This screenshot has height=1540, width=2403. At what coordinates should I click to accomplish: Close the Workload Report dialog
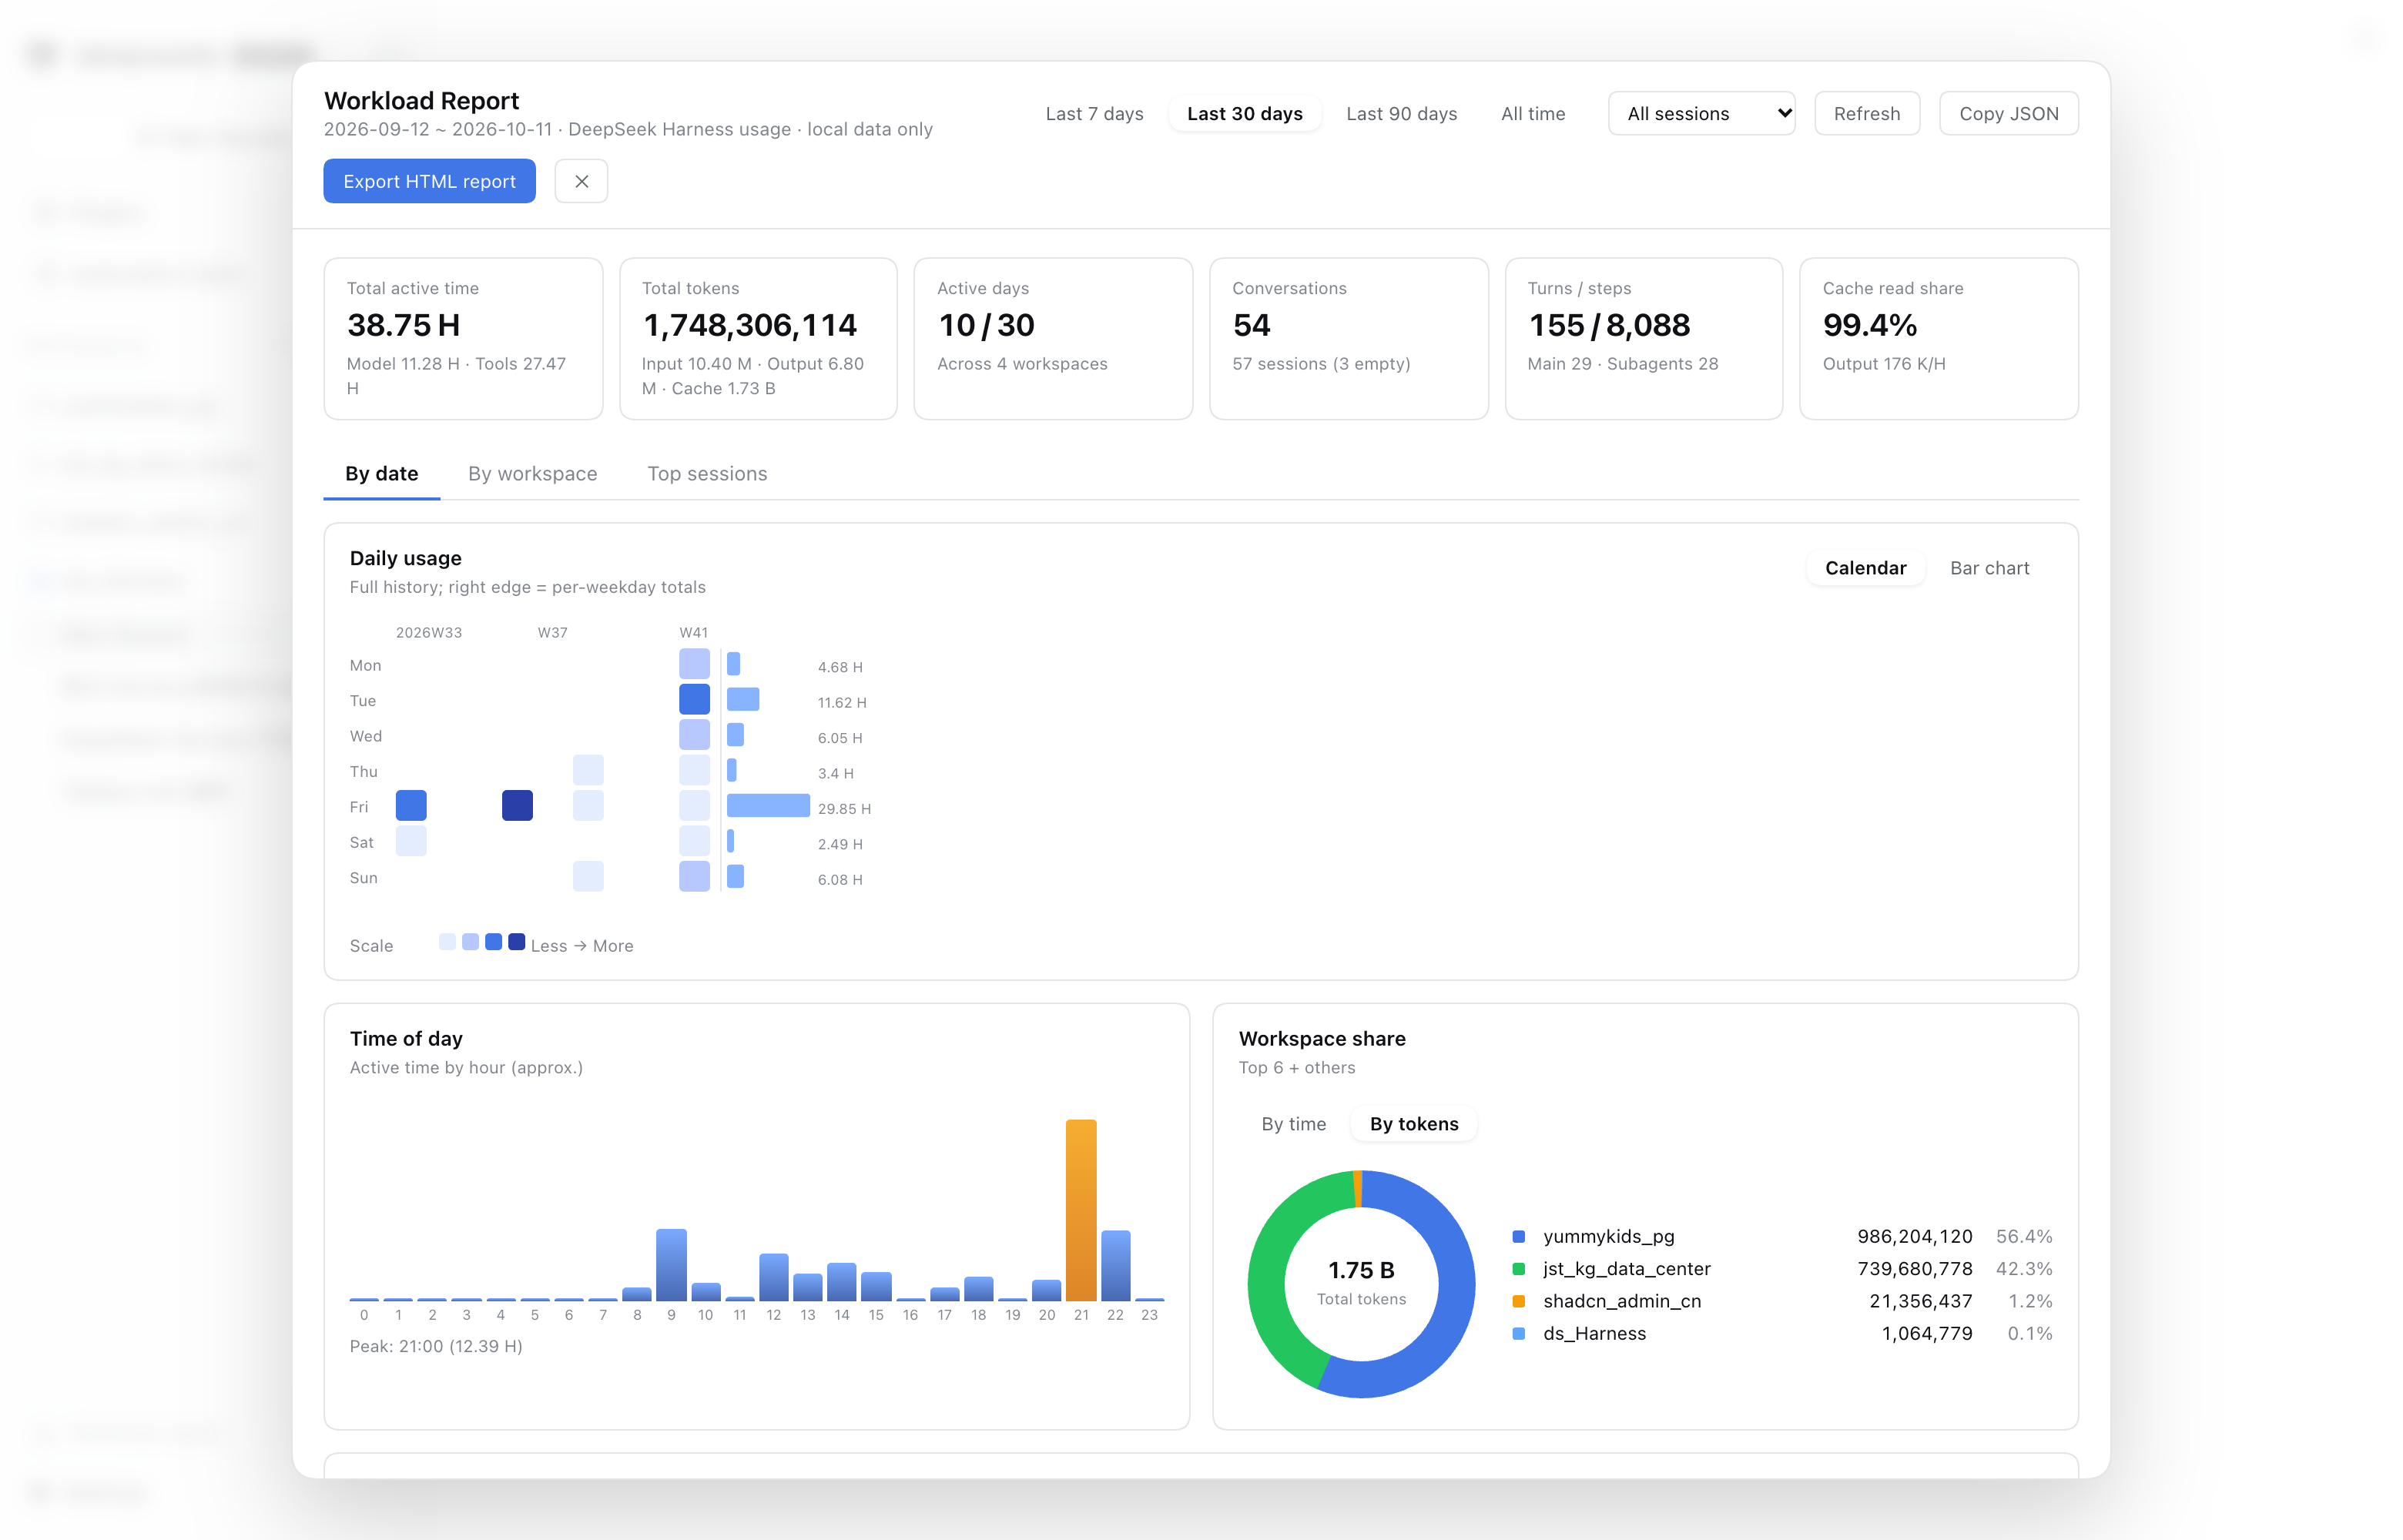(x=581, y=181)
